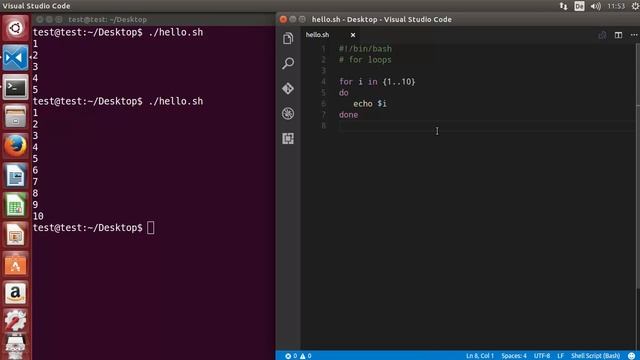
Task: Open the keyboard layout indicator
Action: pos(579,6)
